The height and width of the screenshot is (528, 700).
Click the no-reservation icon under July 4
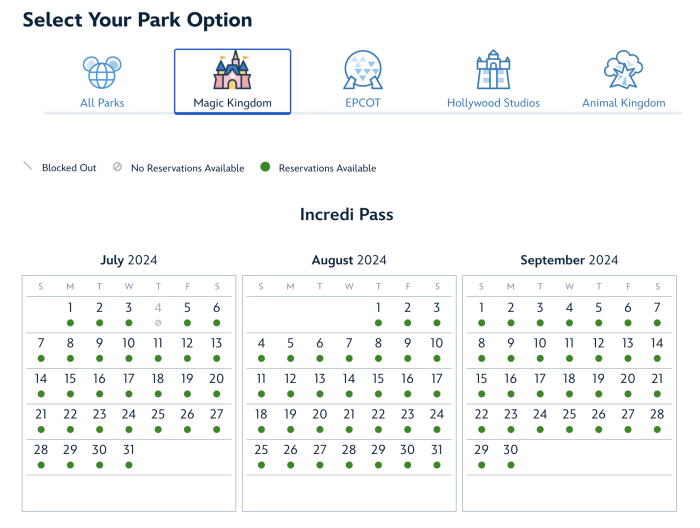pos(158,323)
